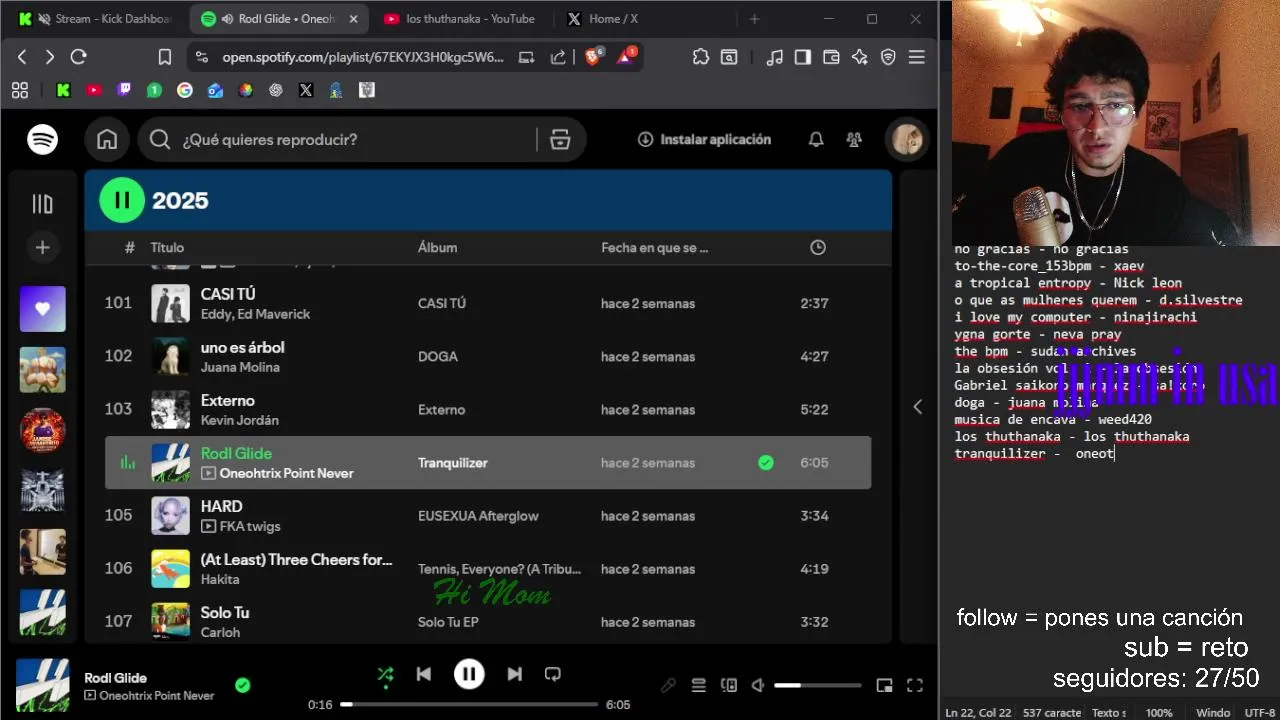Open Friend Activity icon
Image resolution: width=1280 pixels, height=720 pixels.
tap(854, 140)
